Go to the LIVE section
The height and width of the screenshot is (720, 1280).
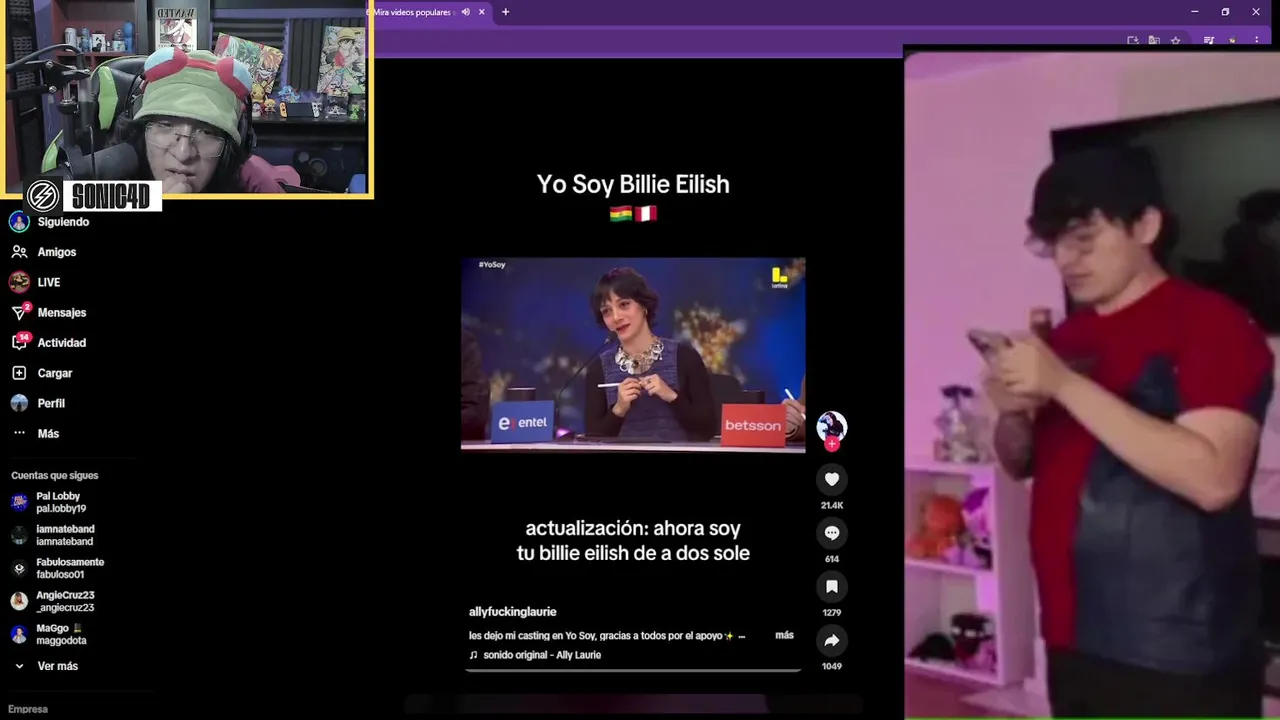click(x=50, y=282)
